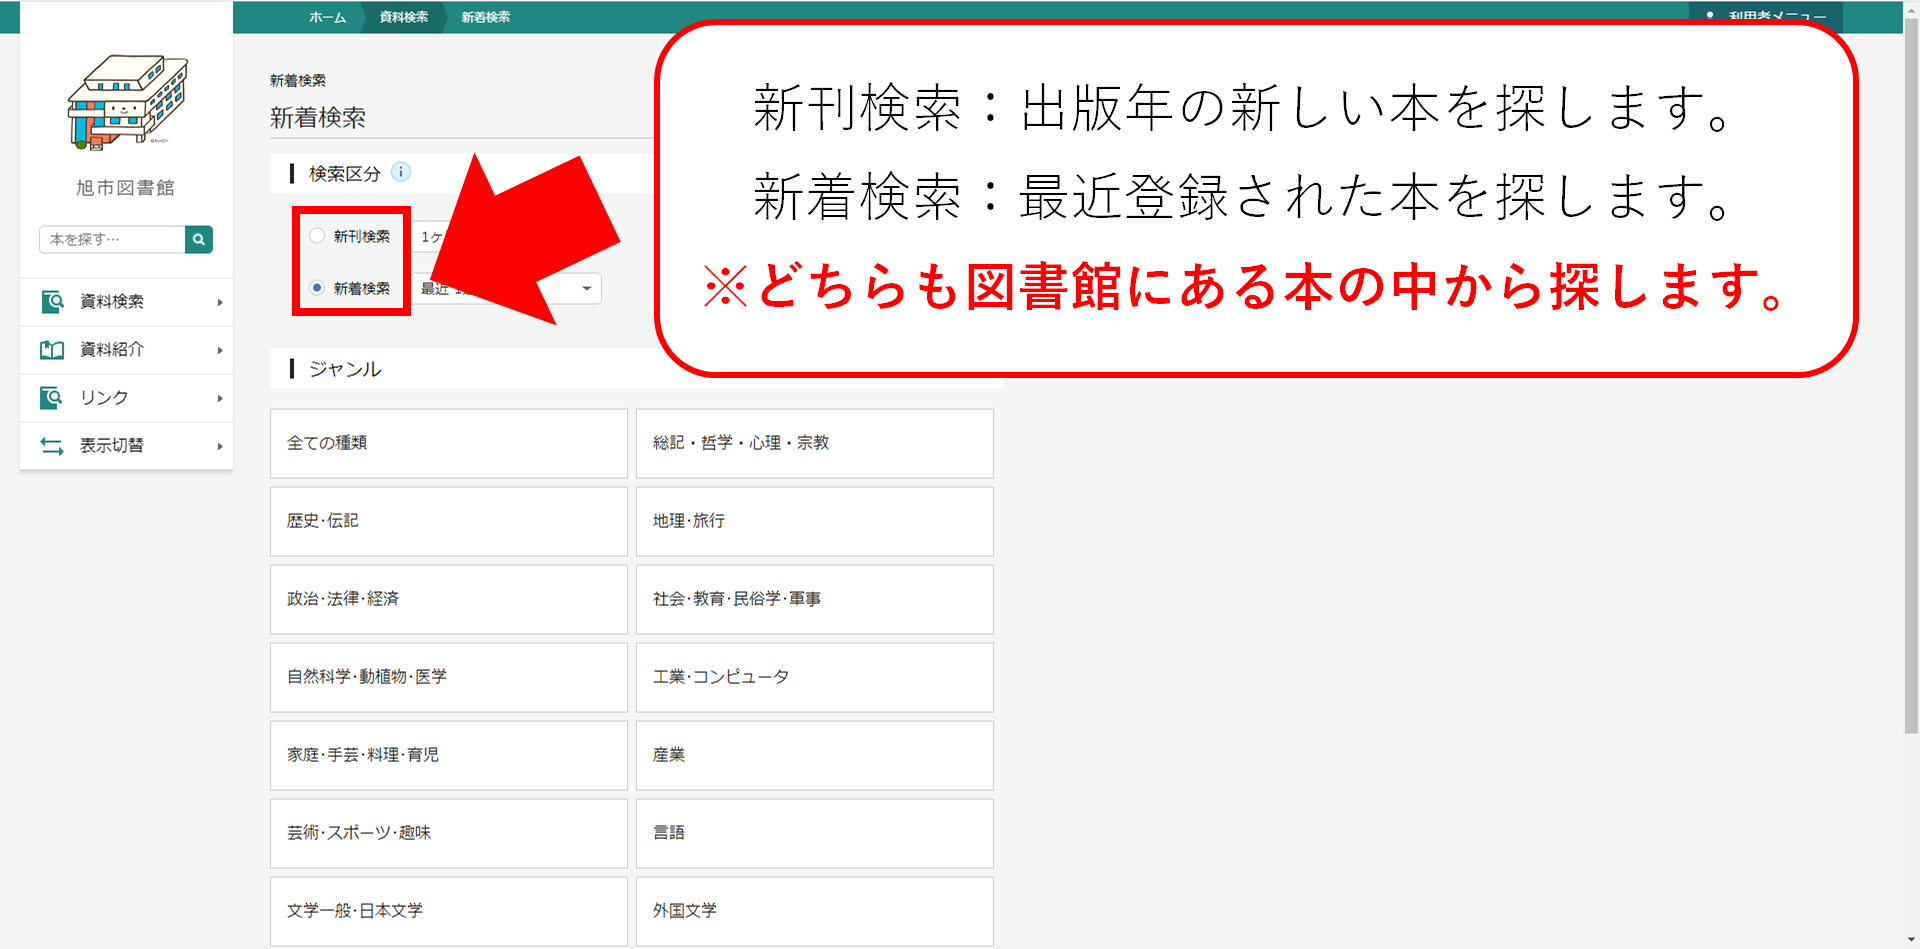Choose the 外国文学 genre button
The width and height of the screenshot is (1920, 949).
pos(815,911)
